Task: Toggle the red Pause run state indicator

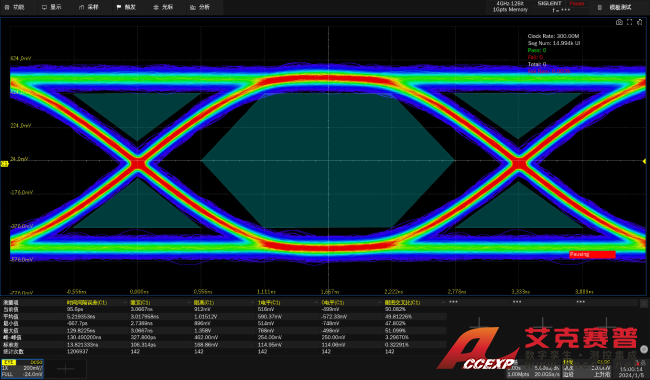Action: (577, 3)
